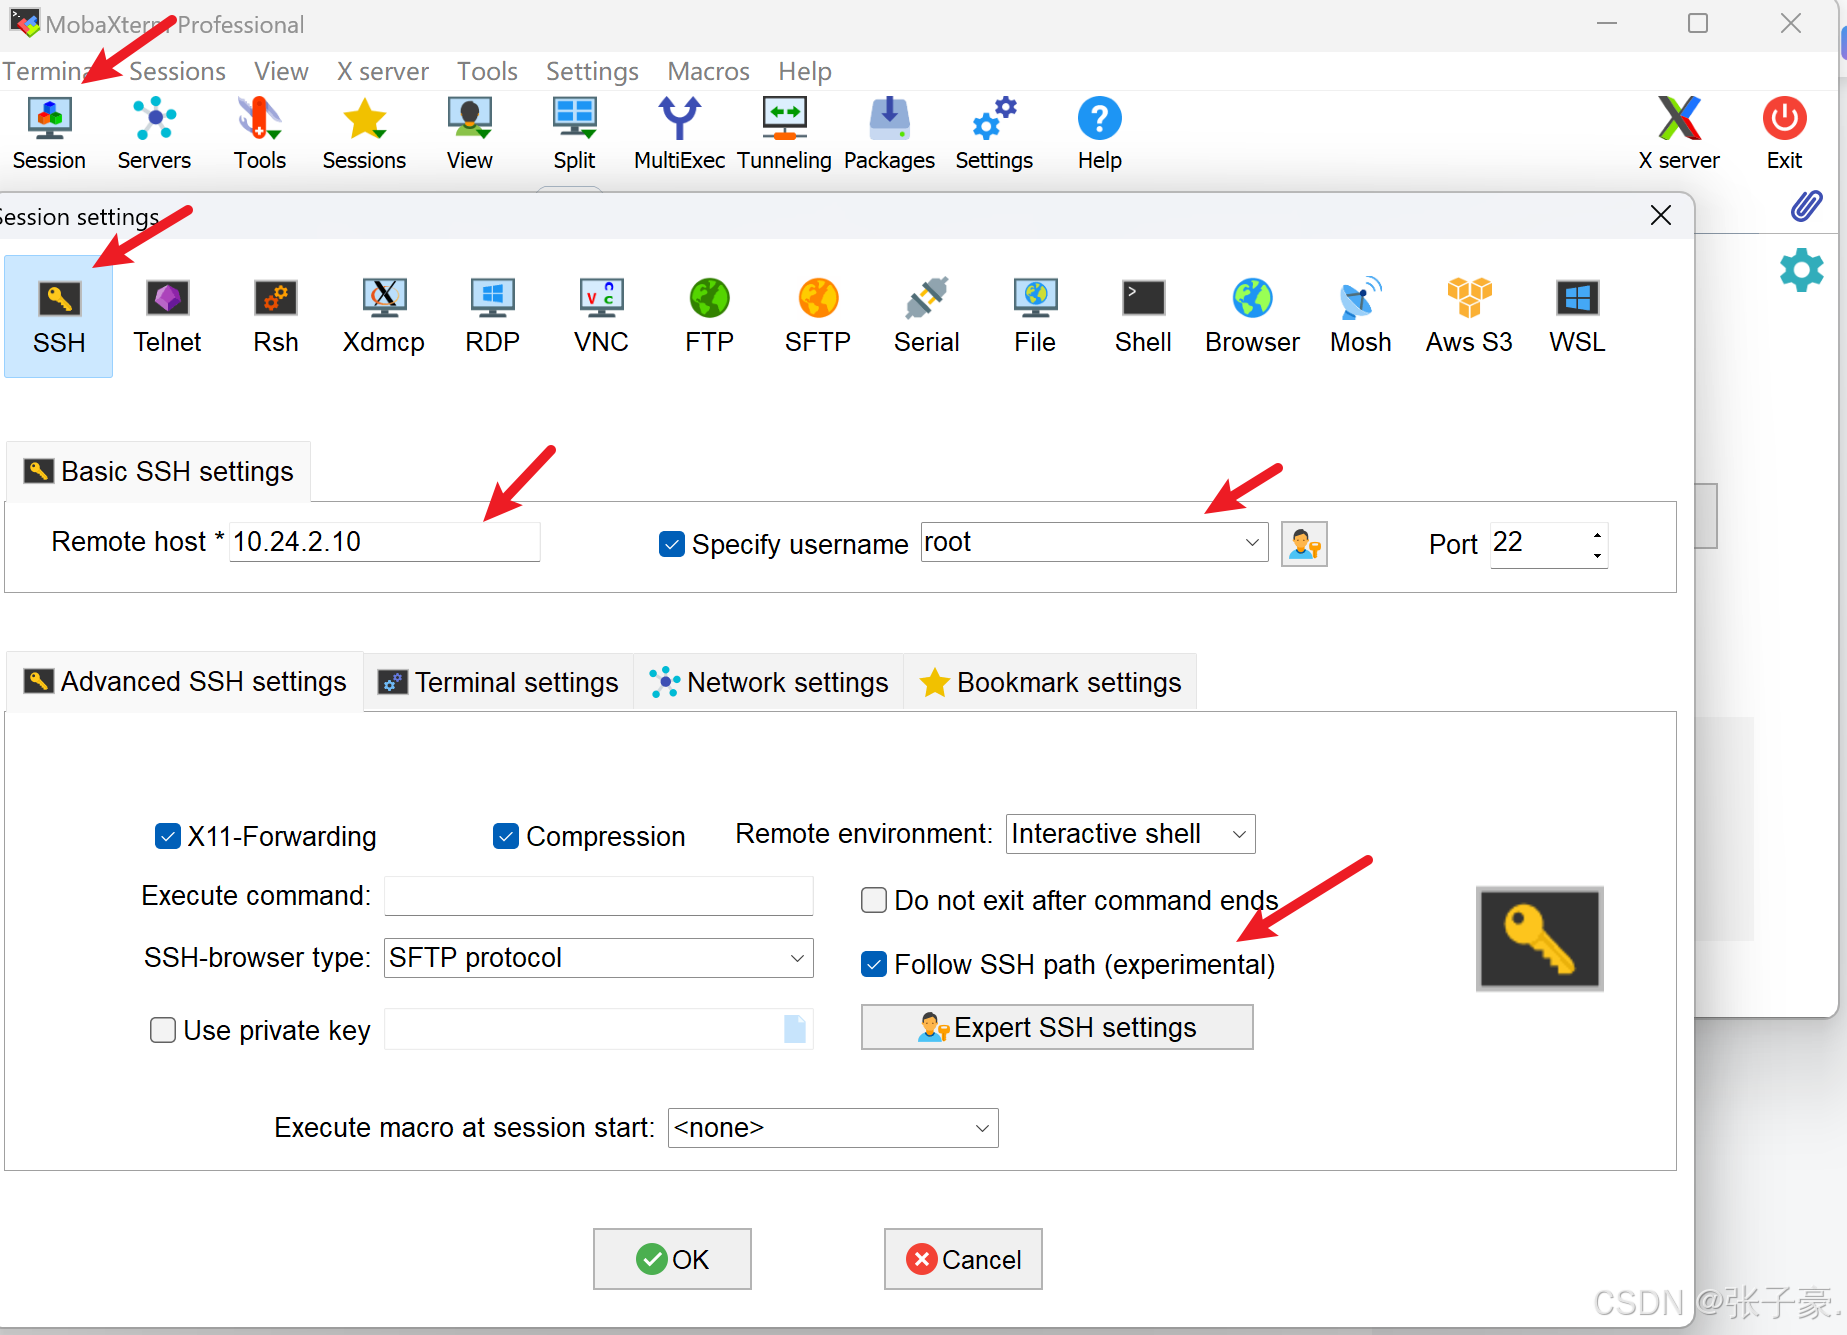The height and width of the screenshot is (1335, 1847).
Task: Click the teal gear icon at right
Action: coord(1802,270)
